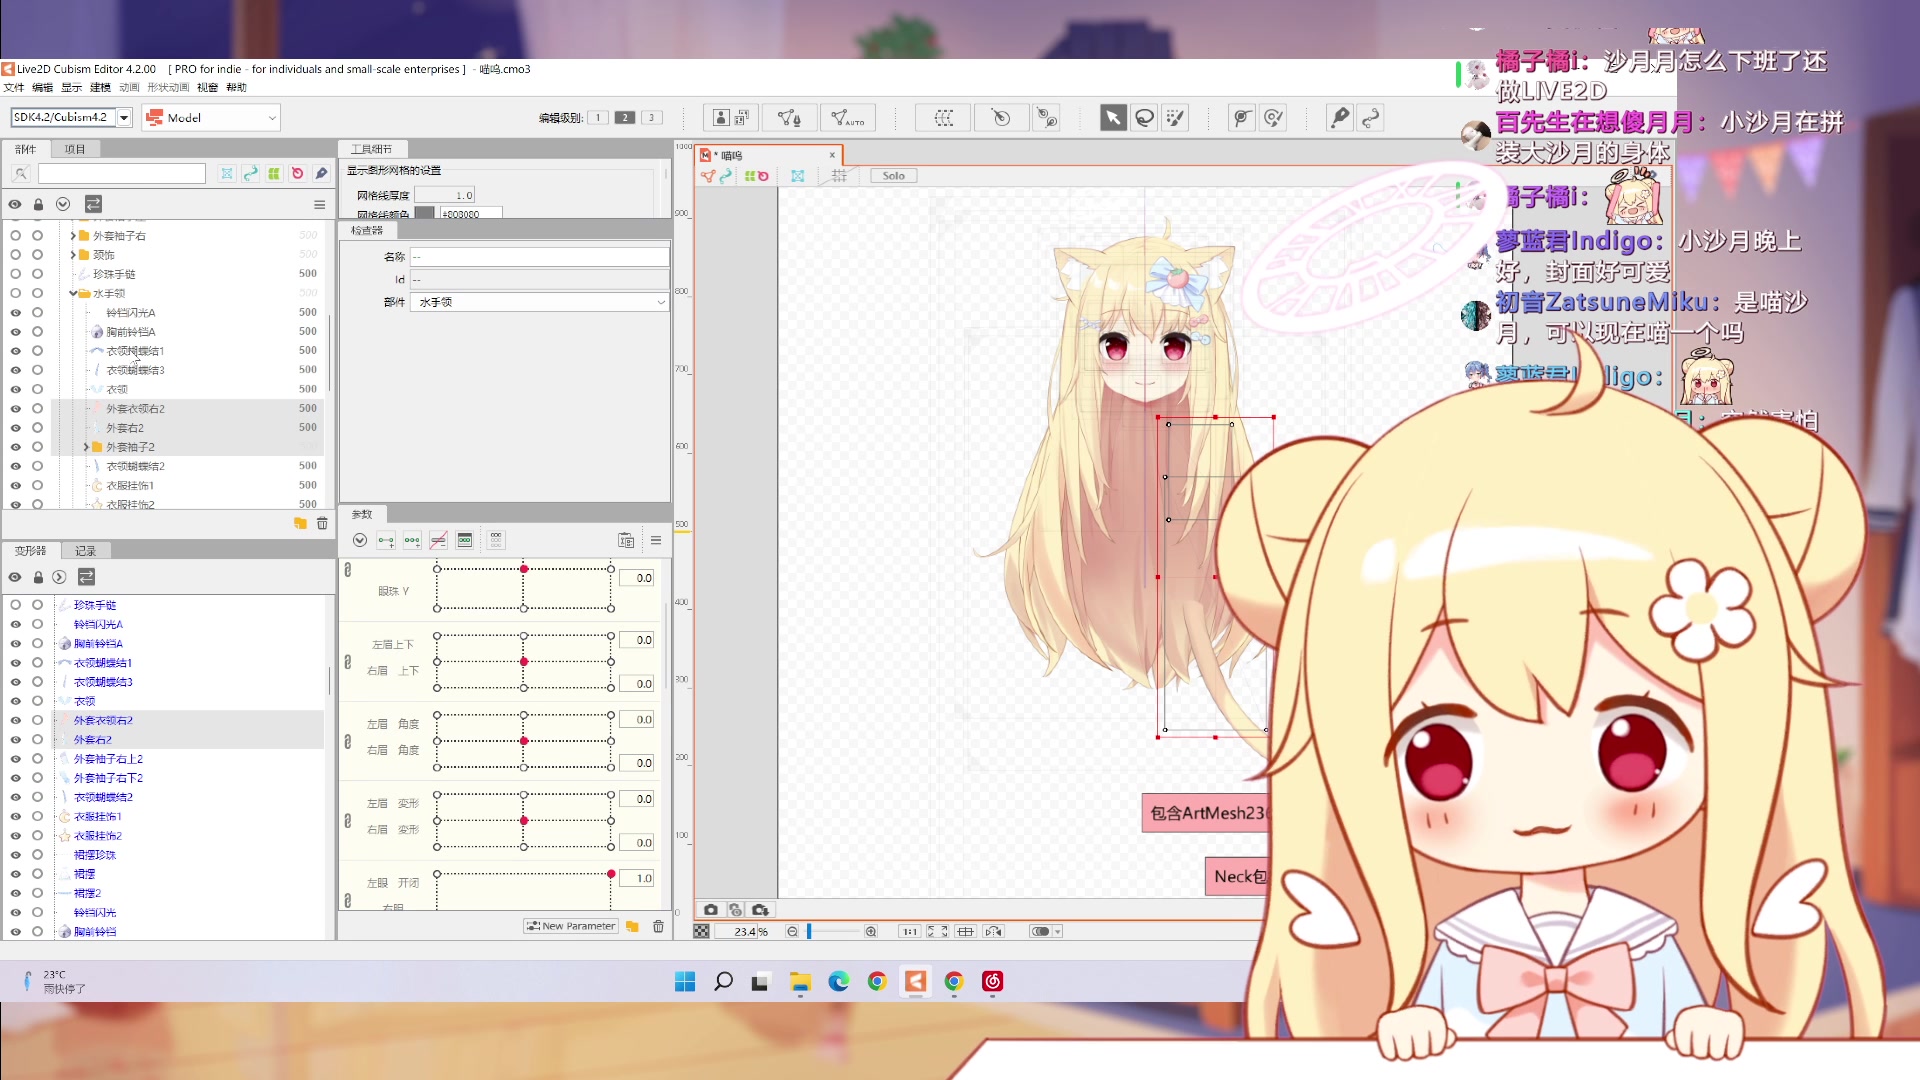
Task: Open the Model workspace dropdown
Action: [x=211, y=118]
